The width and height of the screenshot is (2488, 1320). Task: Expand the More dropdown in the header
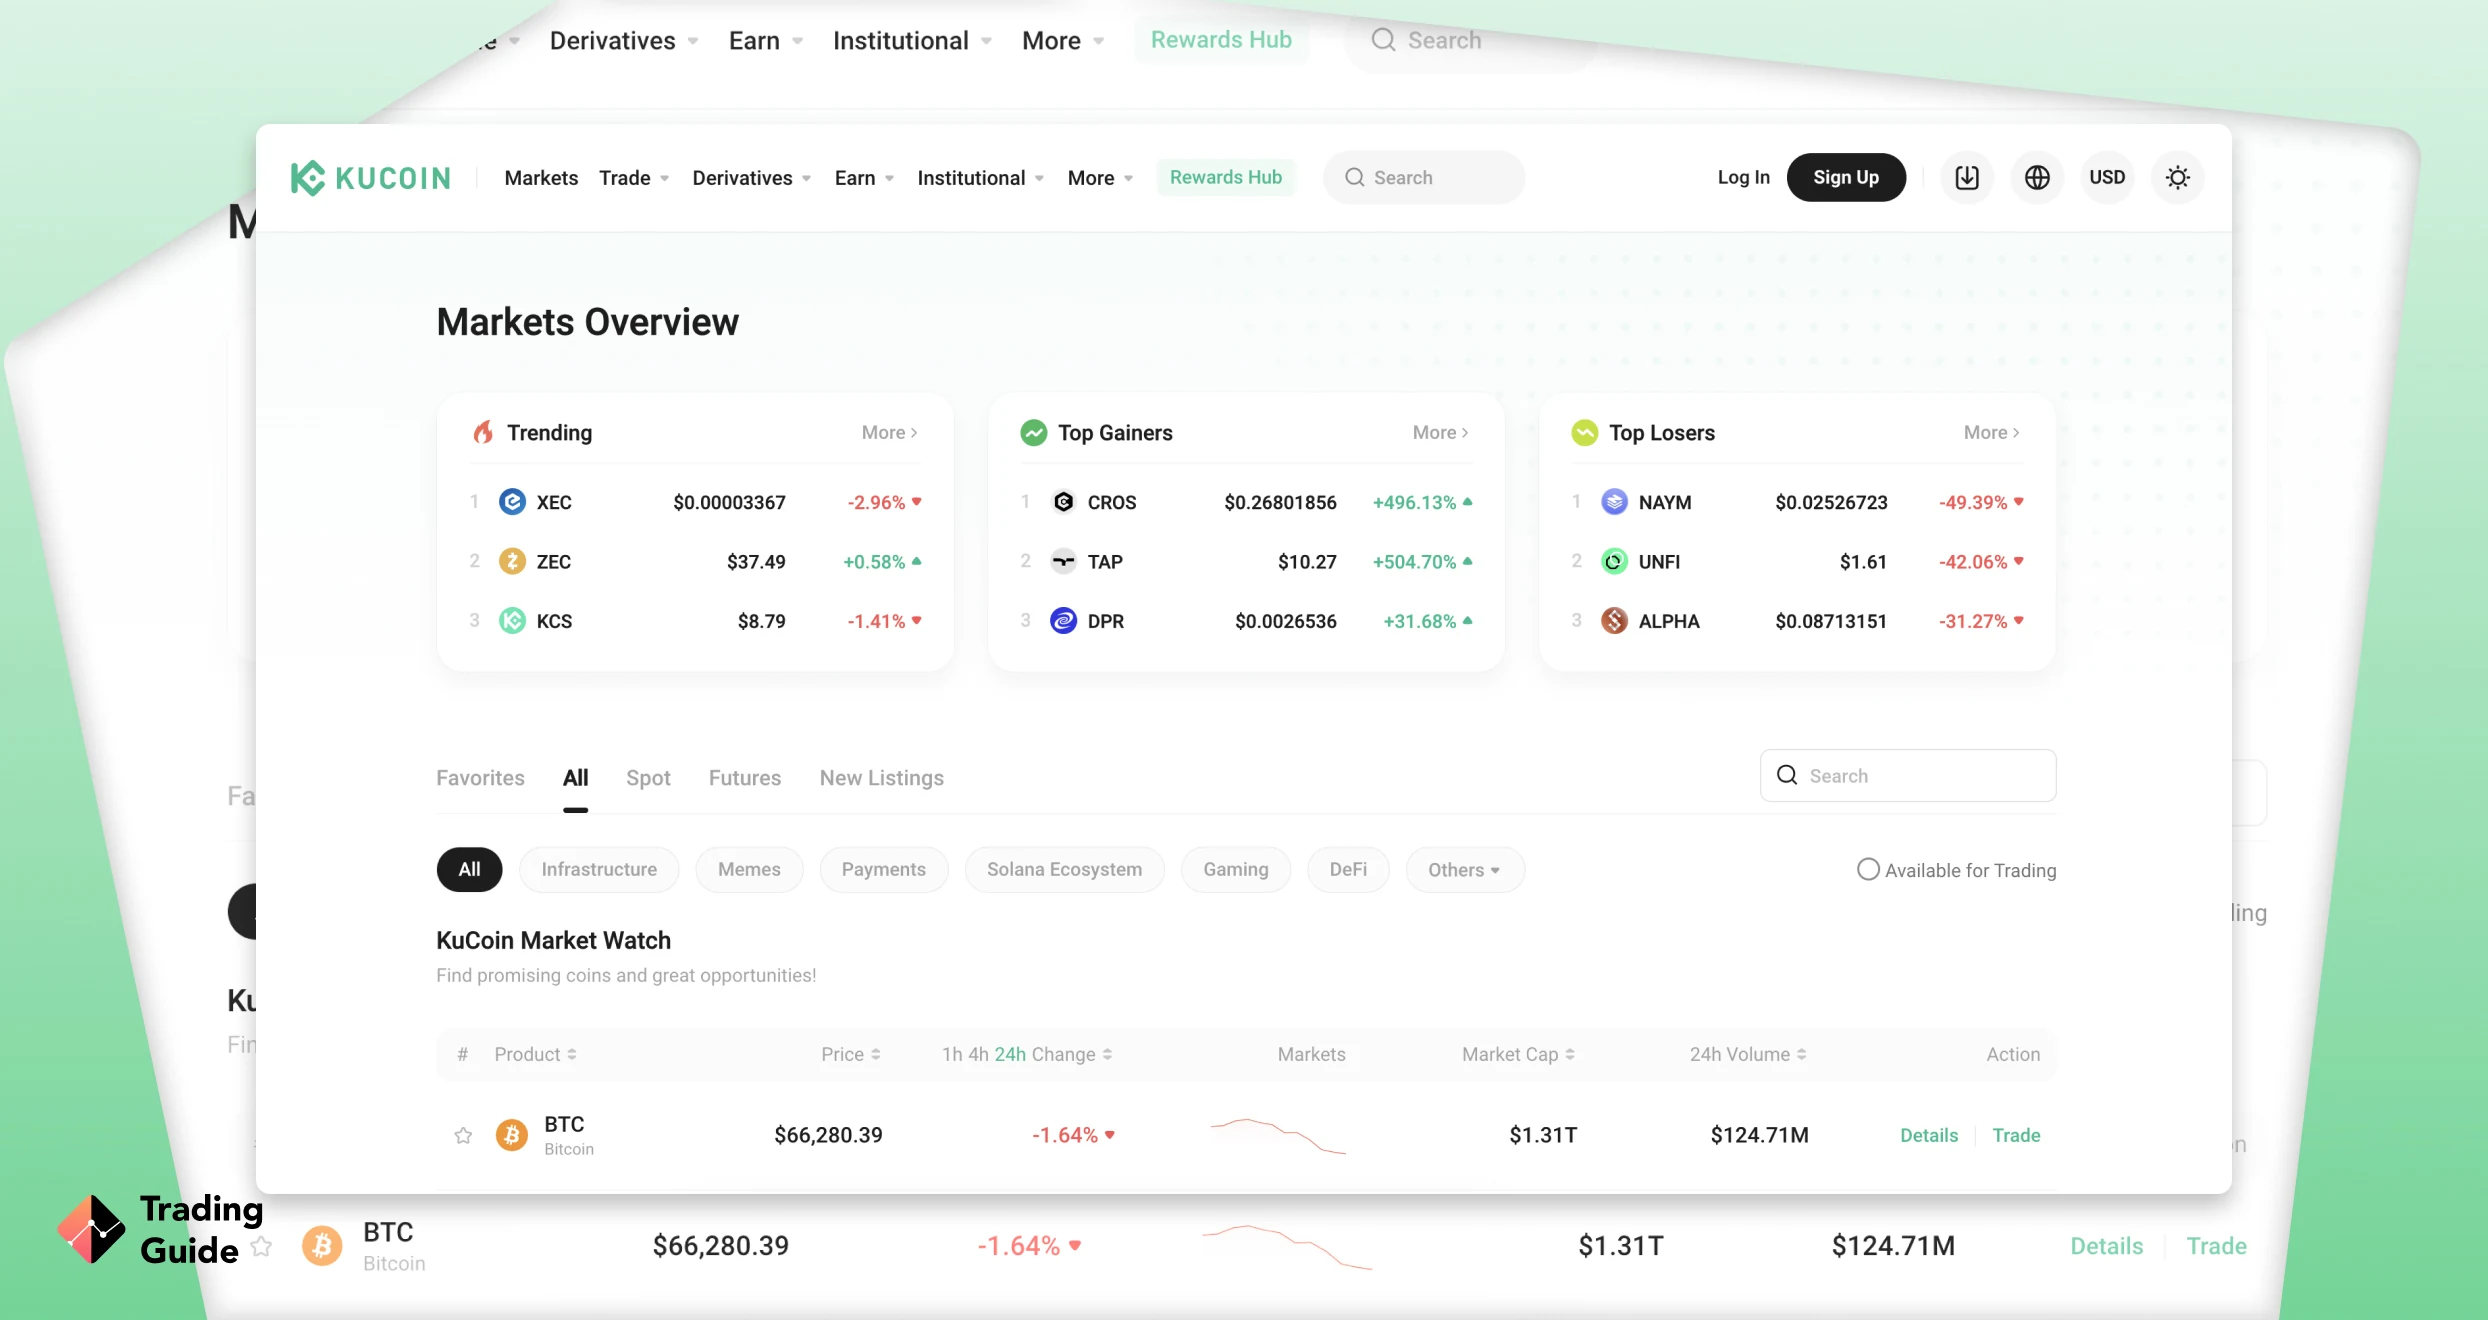pyautogui.click(x=1100, y=178)
